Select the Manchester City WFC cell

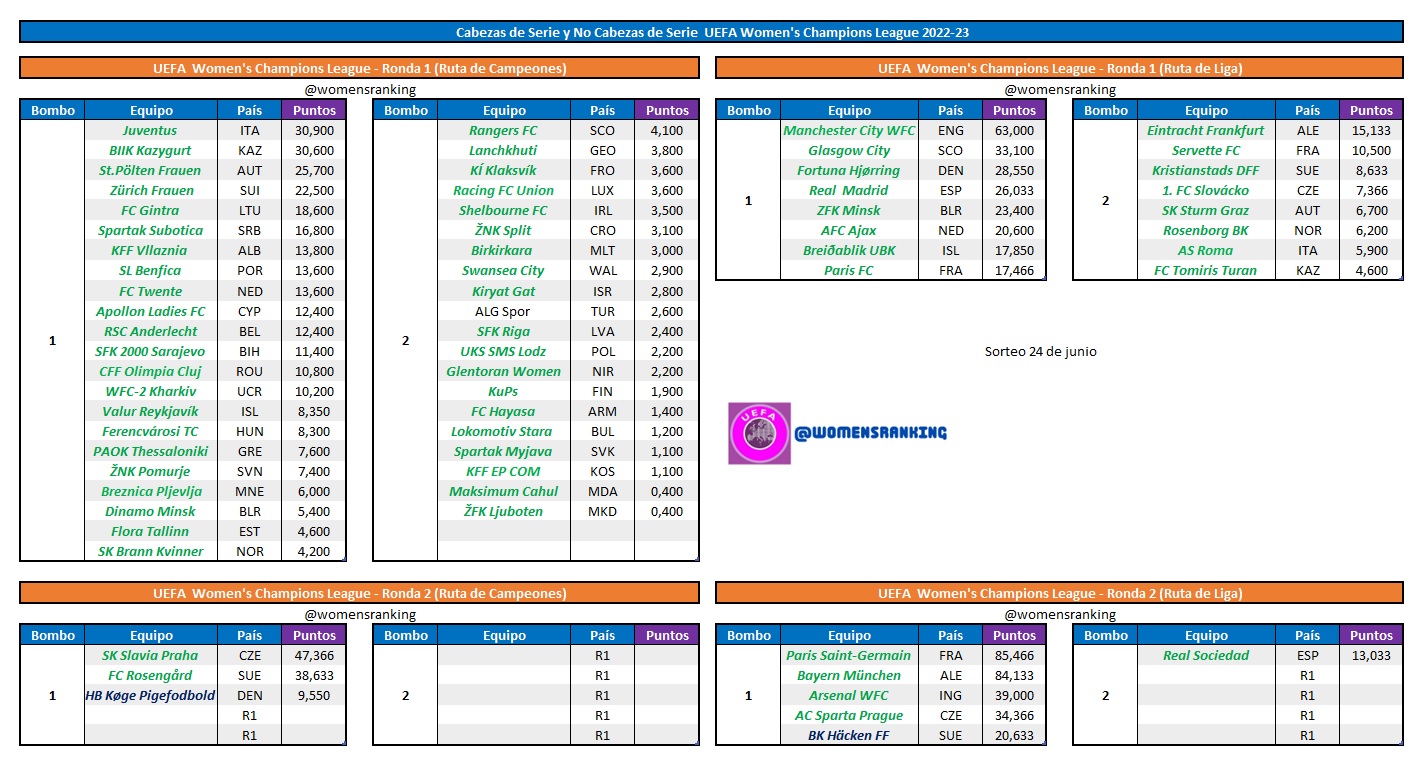pos(849,130)
